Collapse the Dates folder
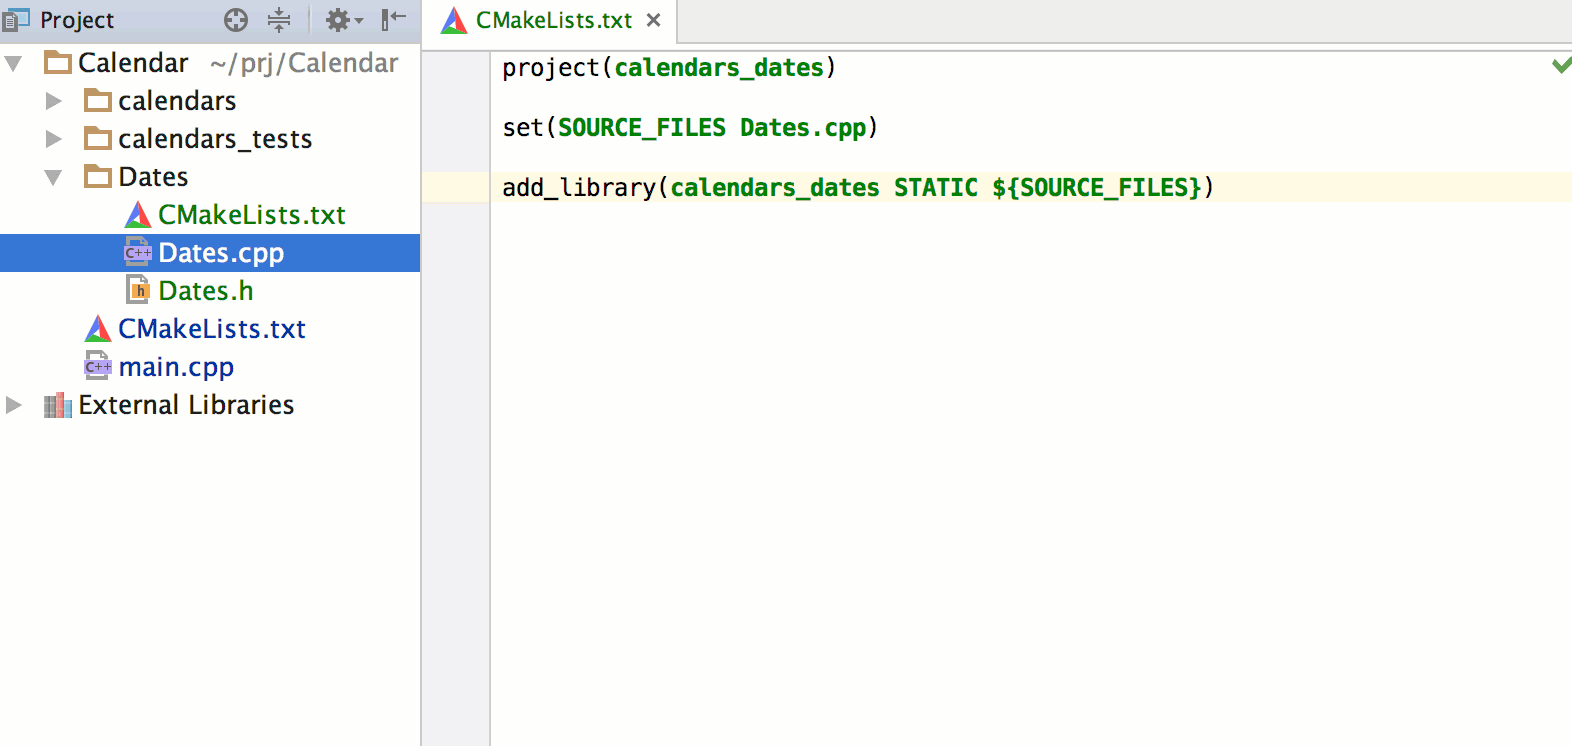Image resolution: width=1572 pixels, height=746 pixels. 54,178
